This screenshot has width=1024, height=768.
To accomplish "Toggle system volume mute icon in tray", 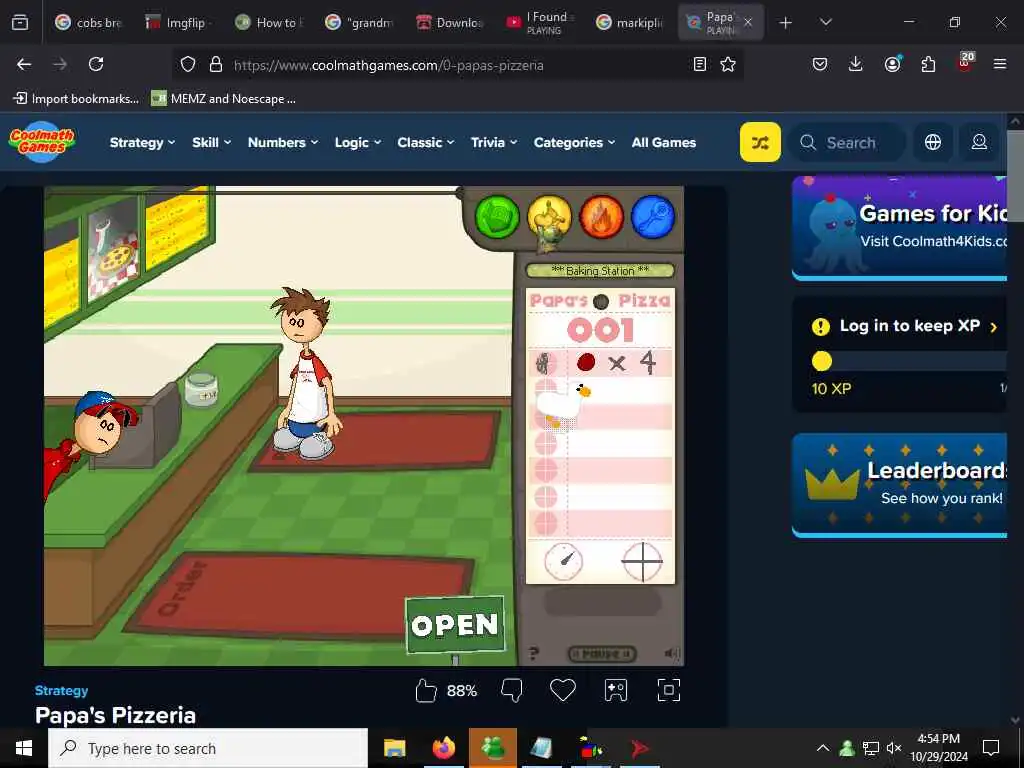I will tap(893, 748).
